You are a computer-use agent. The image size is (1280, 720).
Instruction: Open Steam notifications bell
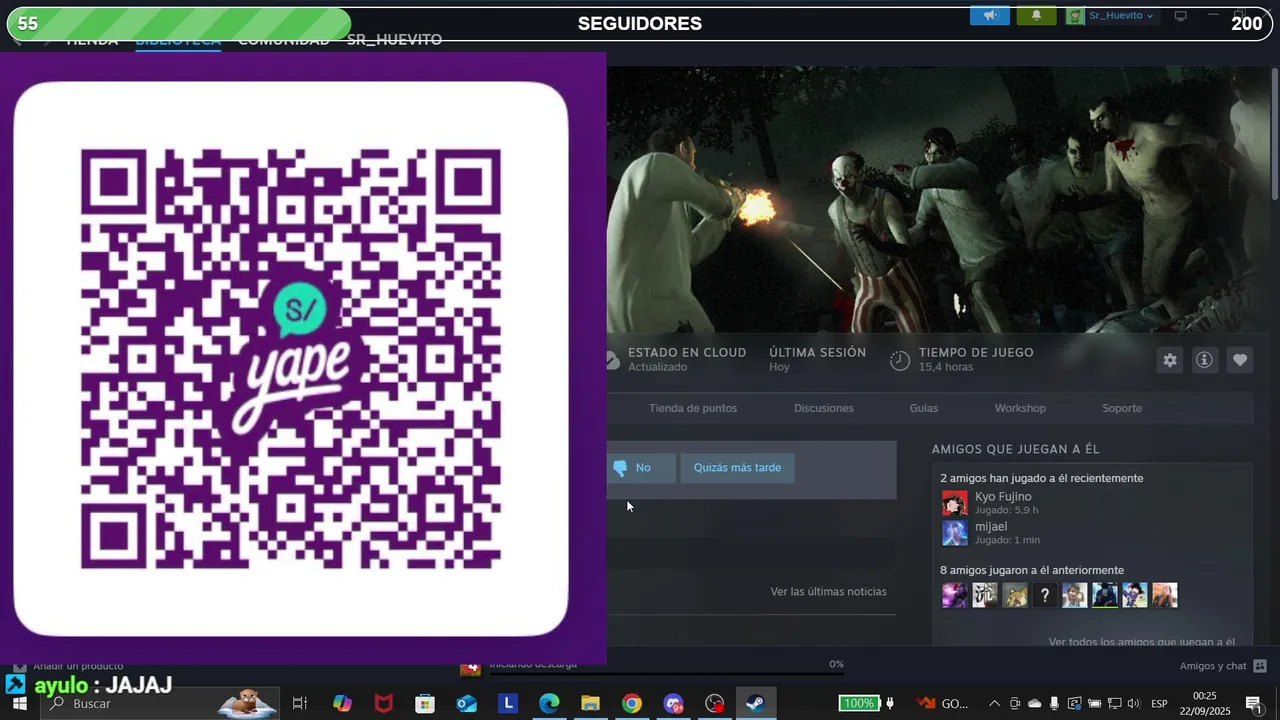click(x=1036, y=15)
